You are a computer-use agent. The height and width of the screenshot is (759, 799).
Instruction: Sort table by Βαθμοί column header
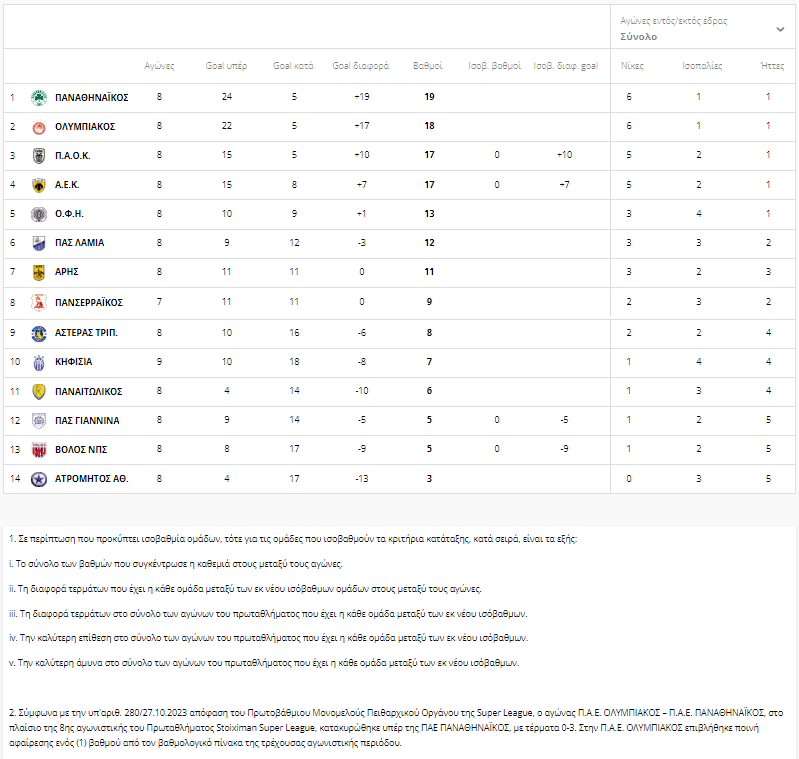(x=428, y=66)
